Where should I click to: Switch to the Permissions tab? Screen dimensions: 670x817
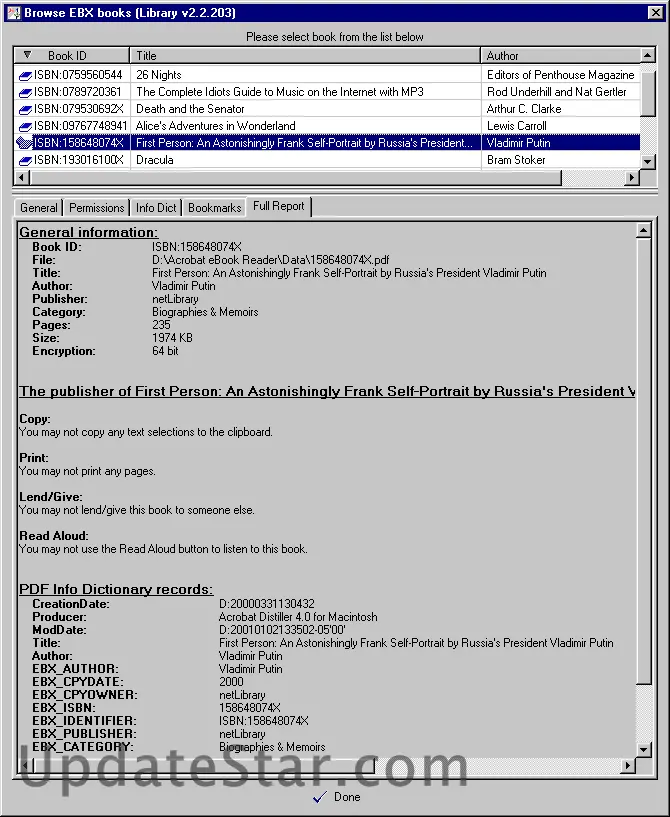click(96, 208)
